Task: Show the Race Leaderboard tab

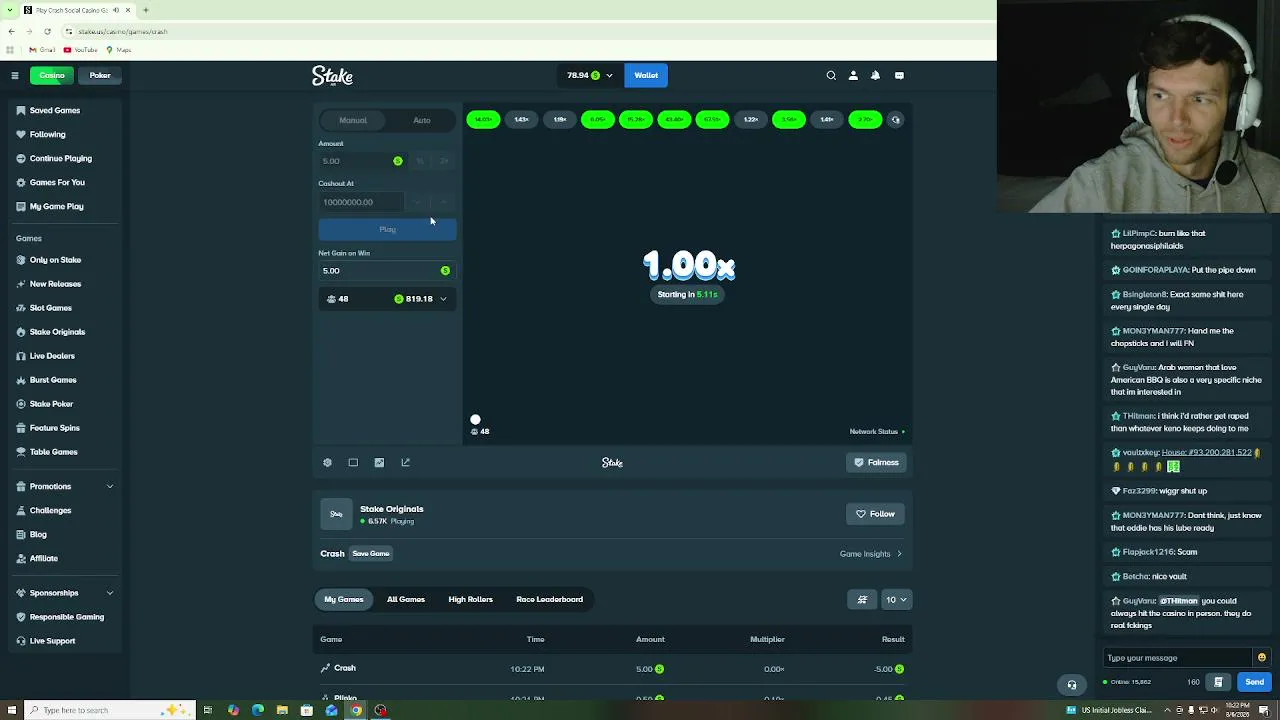Action: pos(549,599)
